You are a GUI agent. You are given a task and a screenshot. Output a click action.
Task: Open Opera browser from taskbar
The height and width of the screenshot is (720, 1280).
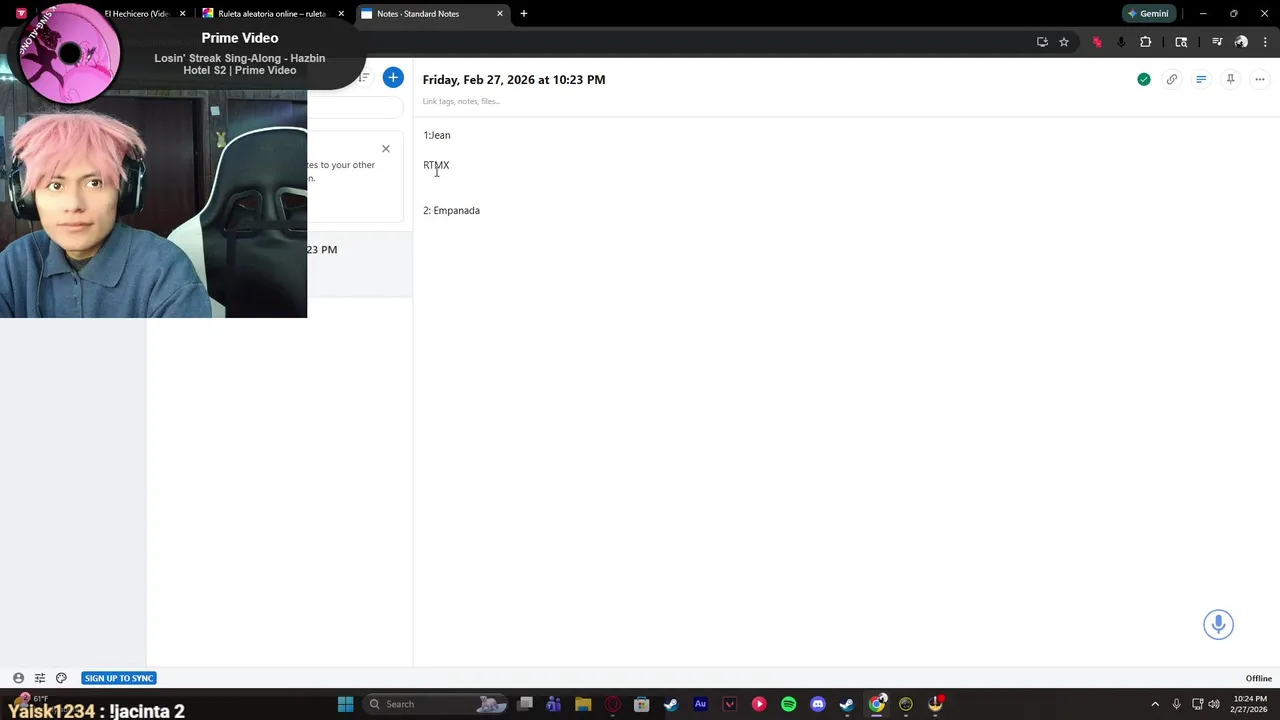tap(612, 704)
